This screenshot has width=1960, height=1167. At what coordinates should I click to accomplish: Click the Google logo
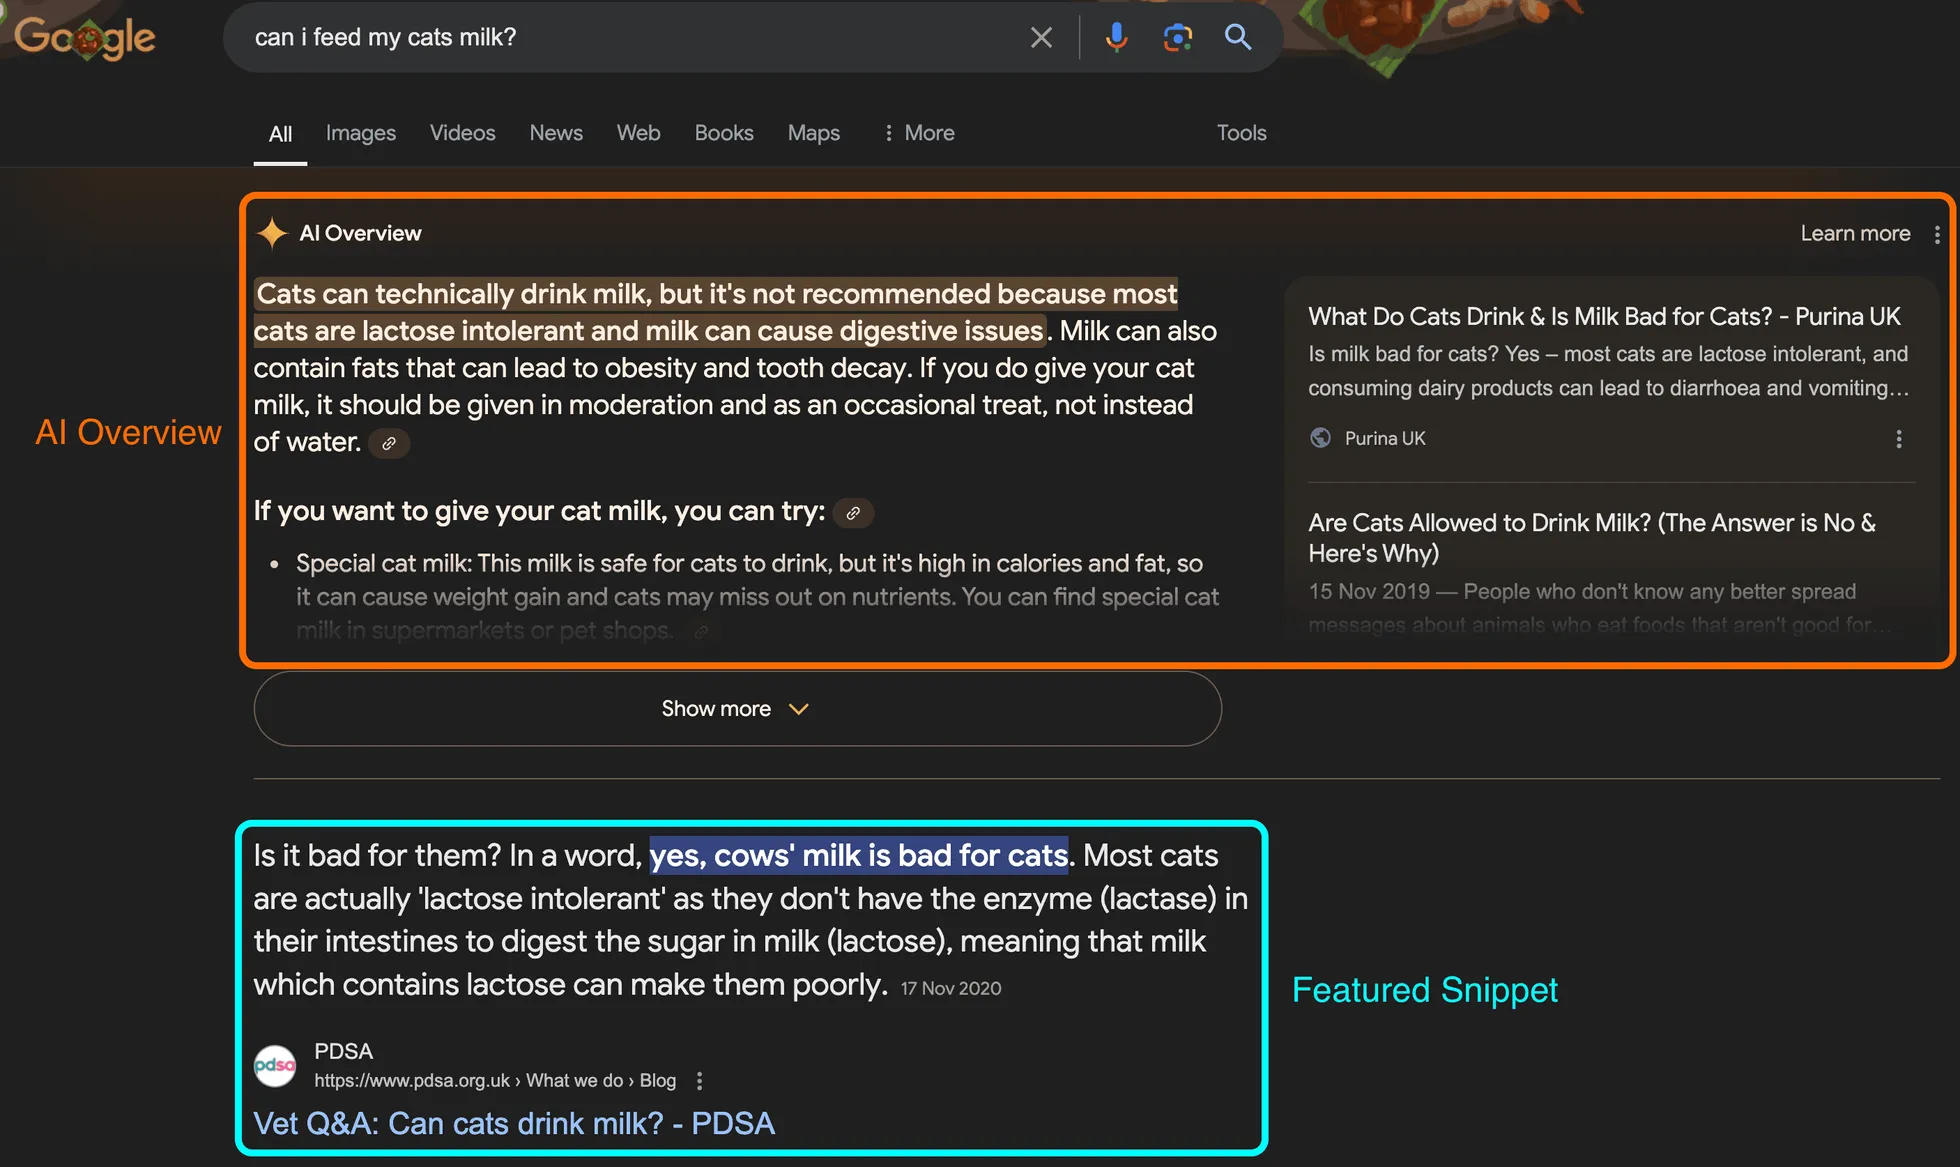click(85, 38)
